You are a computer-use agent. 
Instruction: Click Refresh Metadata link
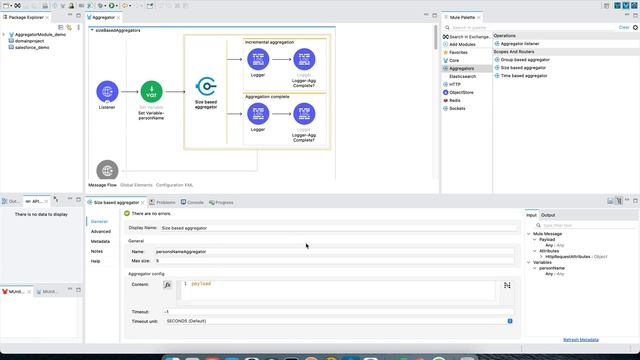click(x=581, y=340)
